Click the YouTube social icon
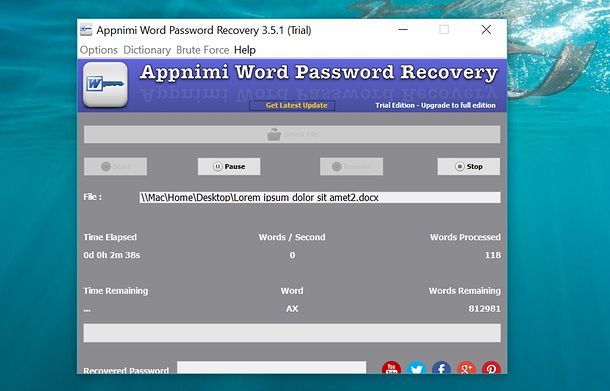 (391, 368)
